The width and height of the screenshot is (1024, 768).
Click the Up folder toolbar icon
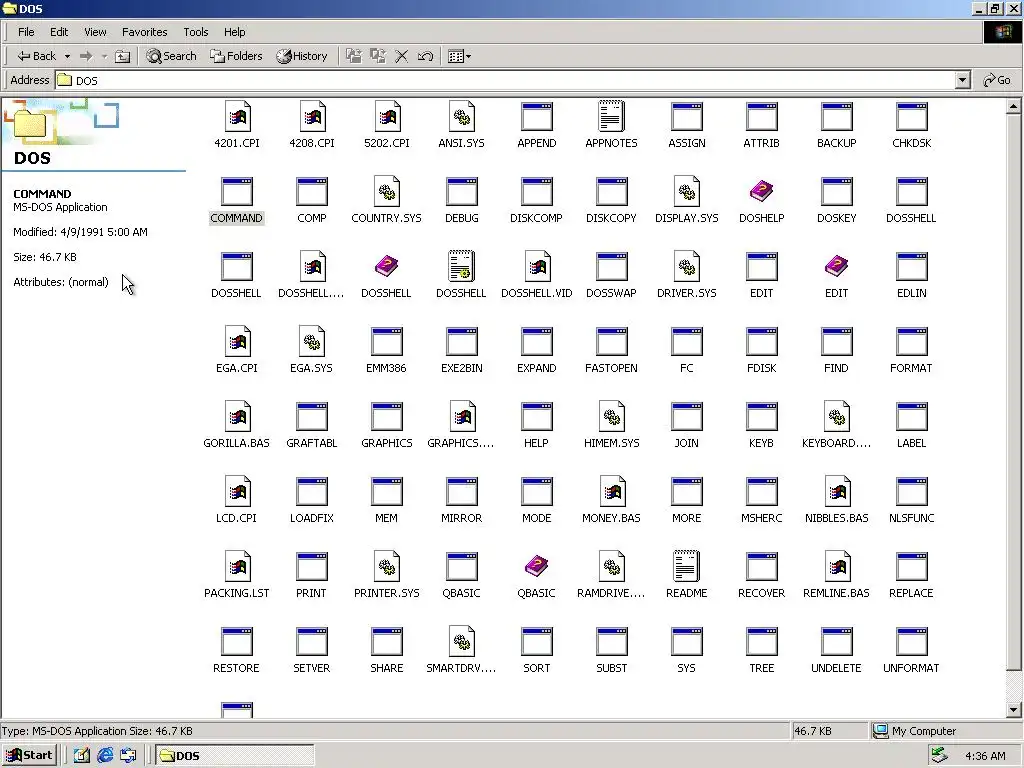[122, 56]
